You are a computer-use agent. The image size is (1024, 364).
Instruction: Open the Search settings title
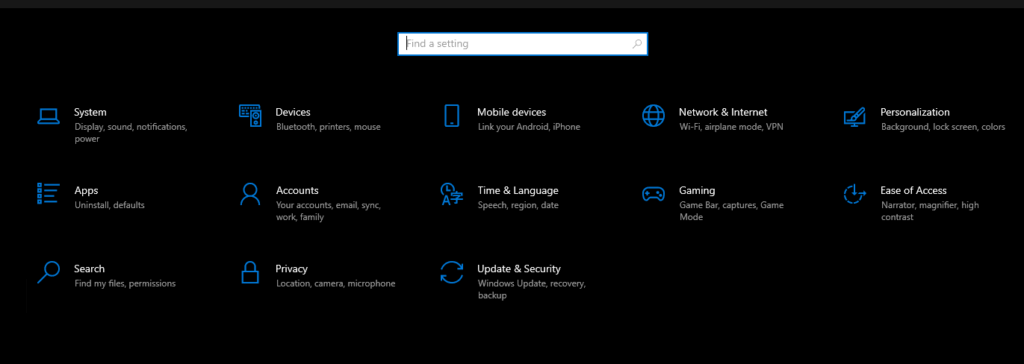pos(89,269)
